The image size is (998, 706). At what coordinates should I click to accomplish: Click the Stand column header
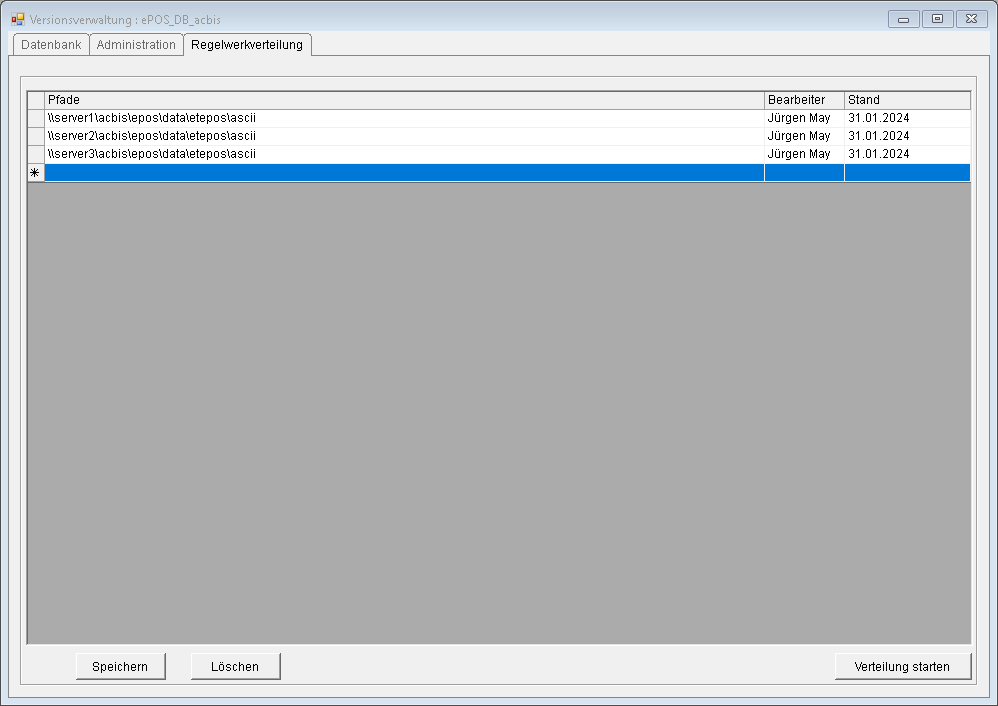[x=906, y=100]
